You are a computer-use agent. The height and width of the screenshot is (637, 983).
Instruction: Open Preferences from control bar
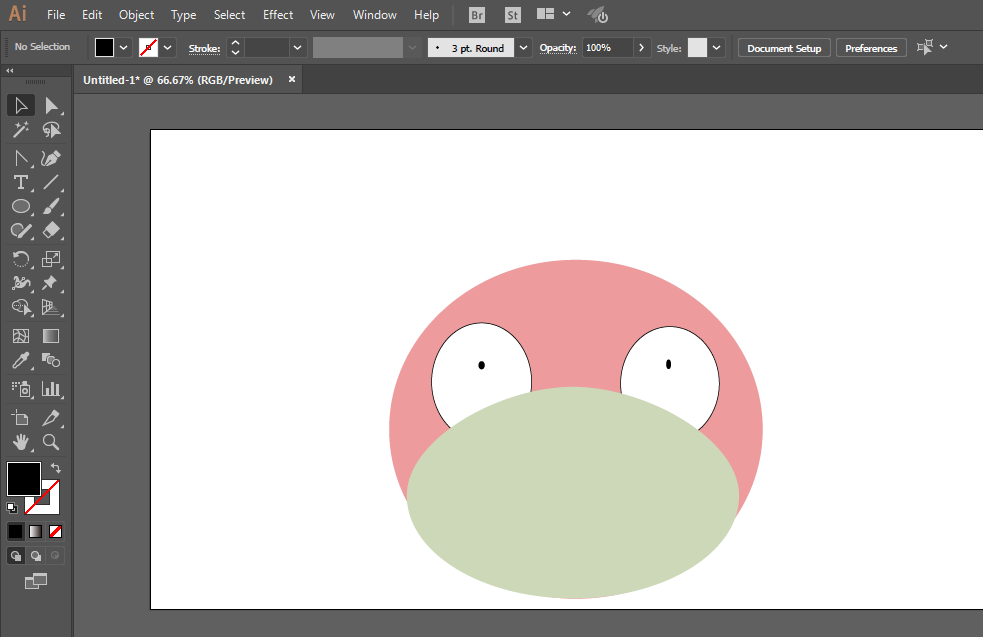pos(871,48)
